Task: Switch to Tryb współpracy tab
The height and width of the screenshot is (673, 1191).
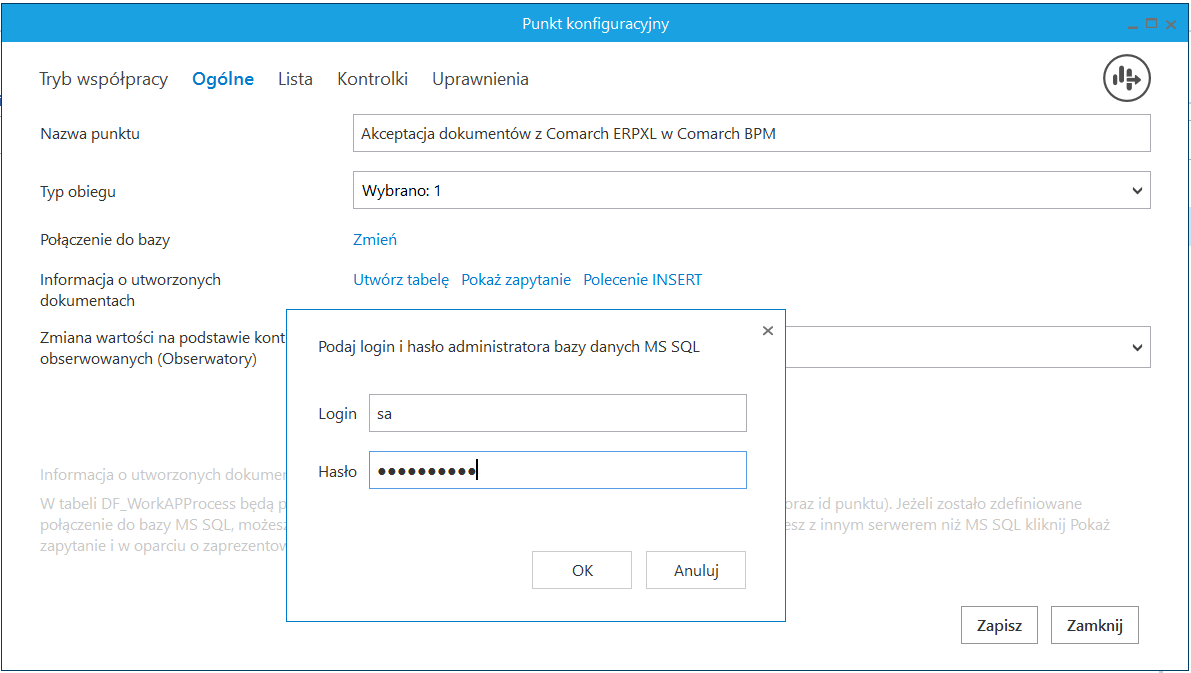Action: tap(103, 79)
